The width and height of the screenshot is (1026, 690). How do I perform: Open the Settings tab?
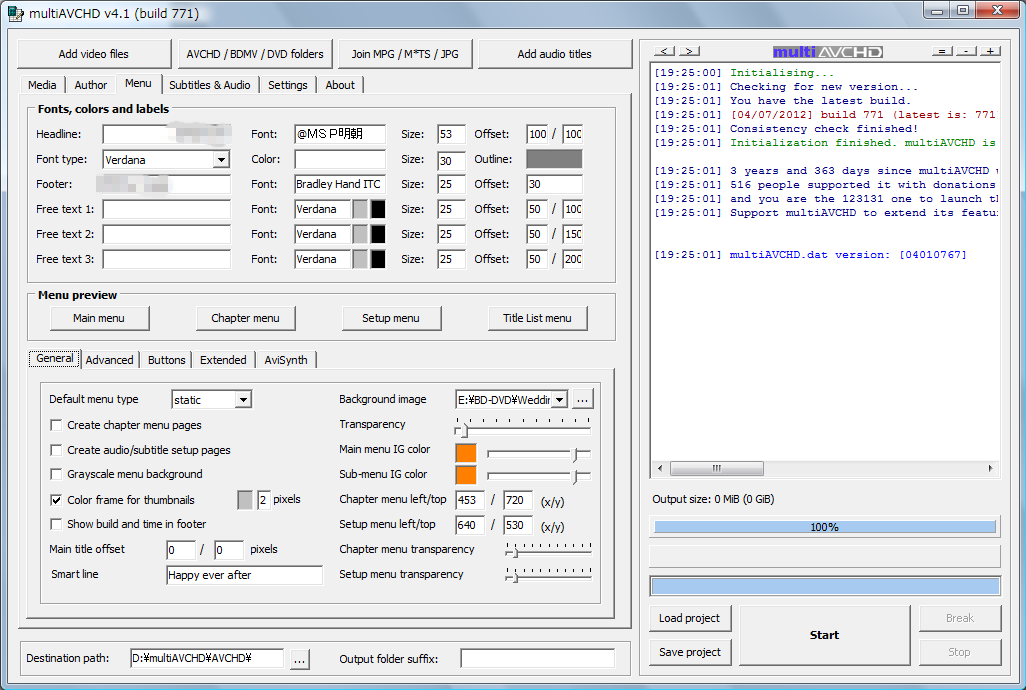pyautogui.click(x=287, y=85)
